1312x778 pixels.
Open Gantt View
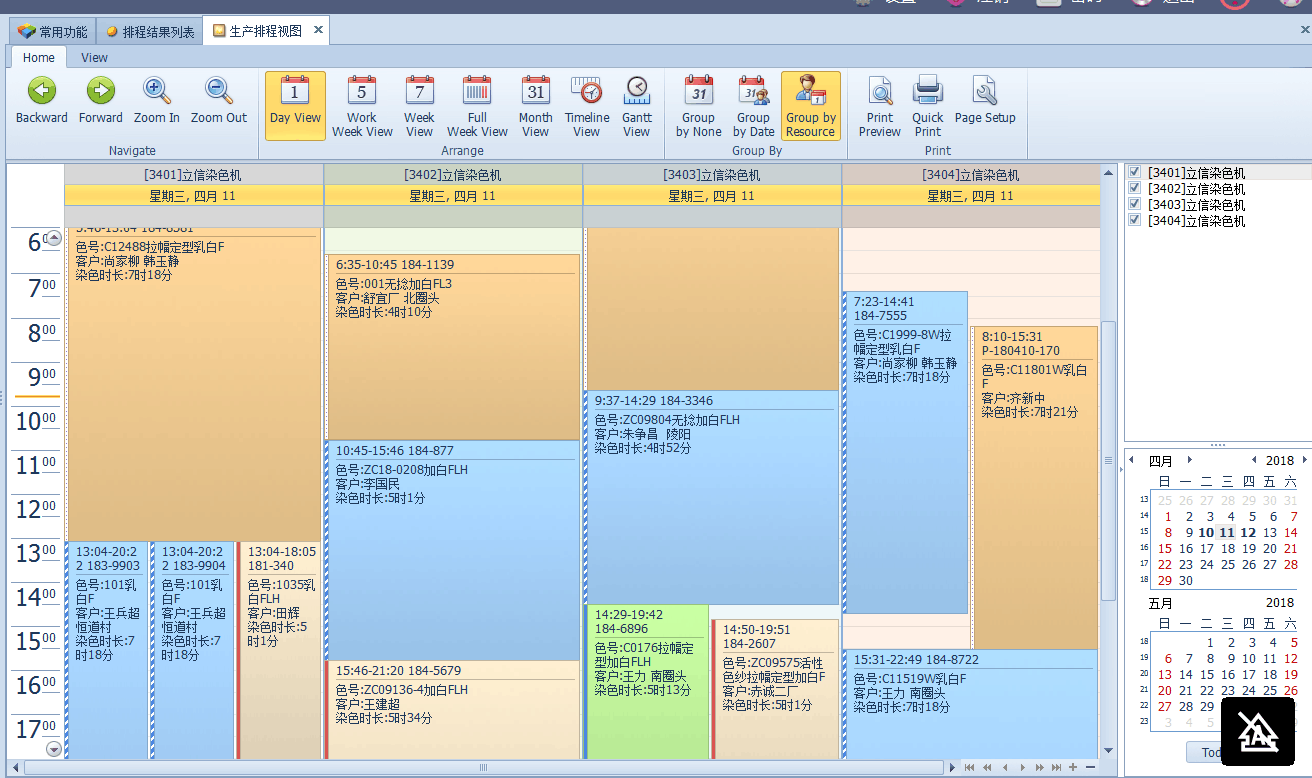coord(637,105)
